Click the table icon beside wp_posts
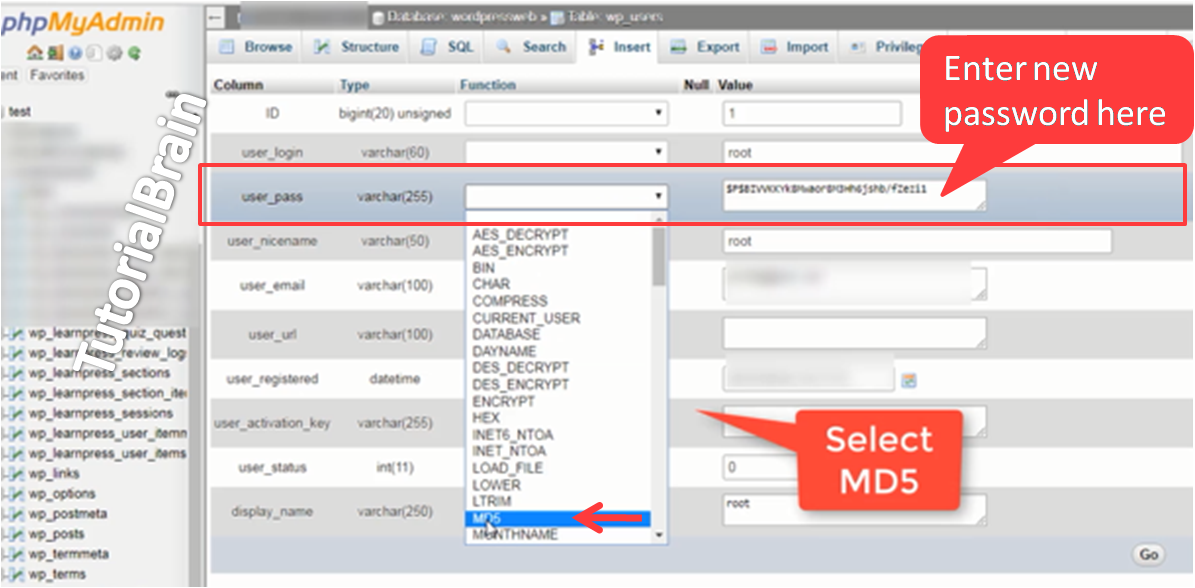 pyautogui.click(x=18, y=534)
